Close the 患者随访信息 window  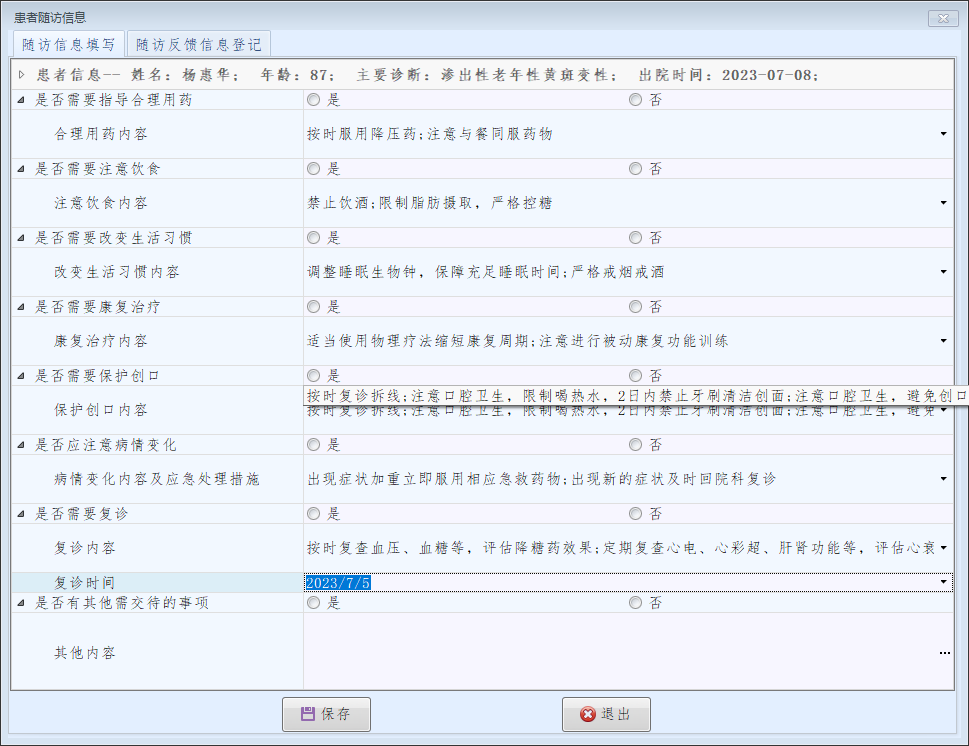[x=942, y=18]
